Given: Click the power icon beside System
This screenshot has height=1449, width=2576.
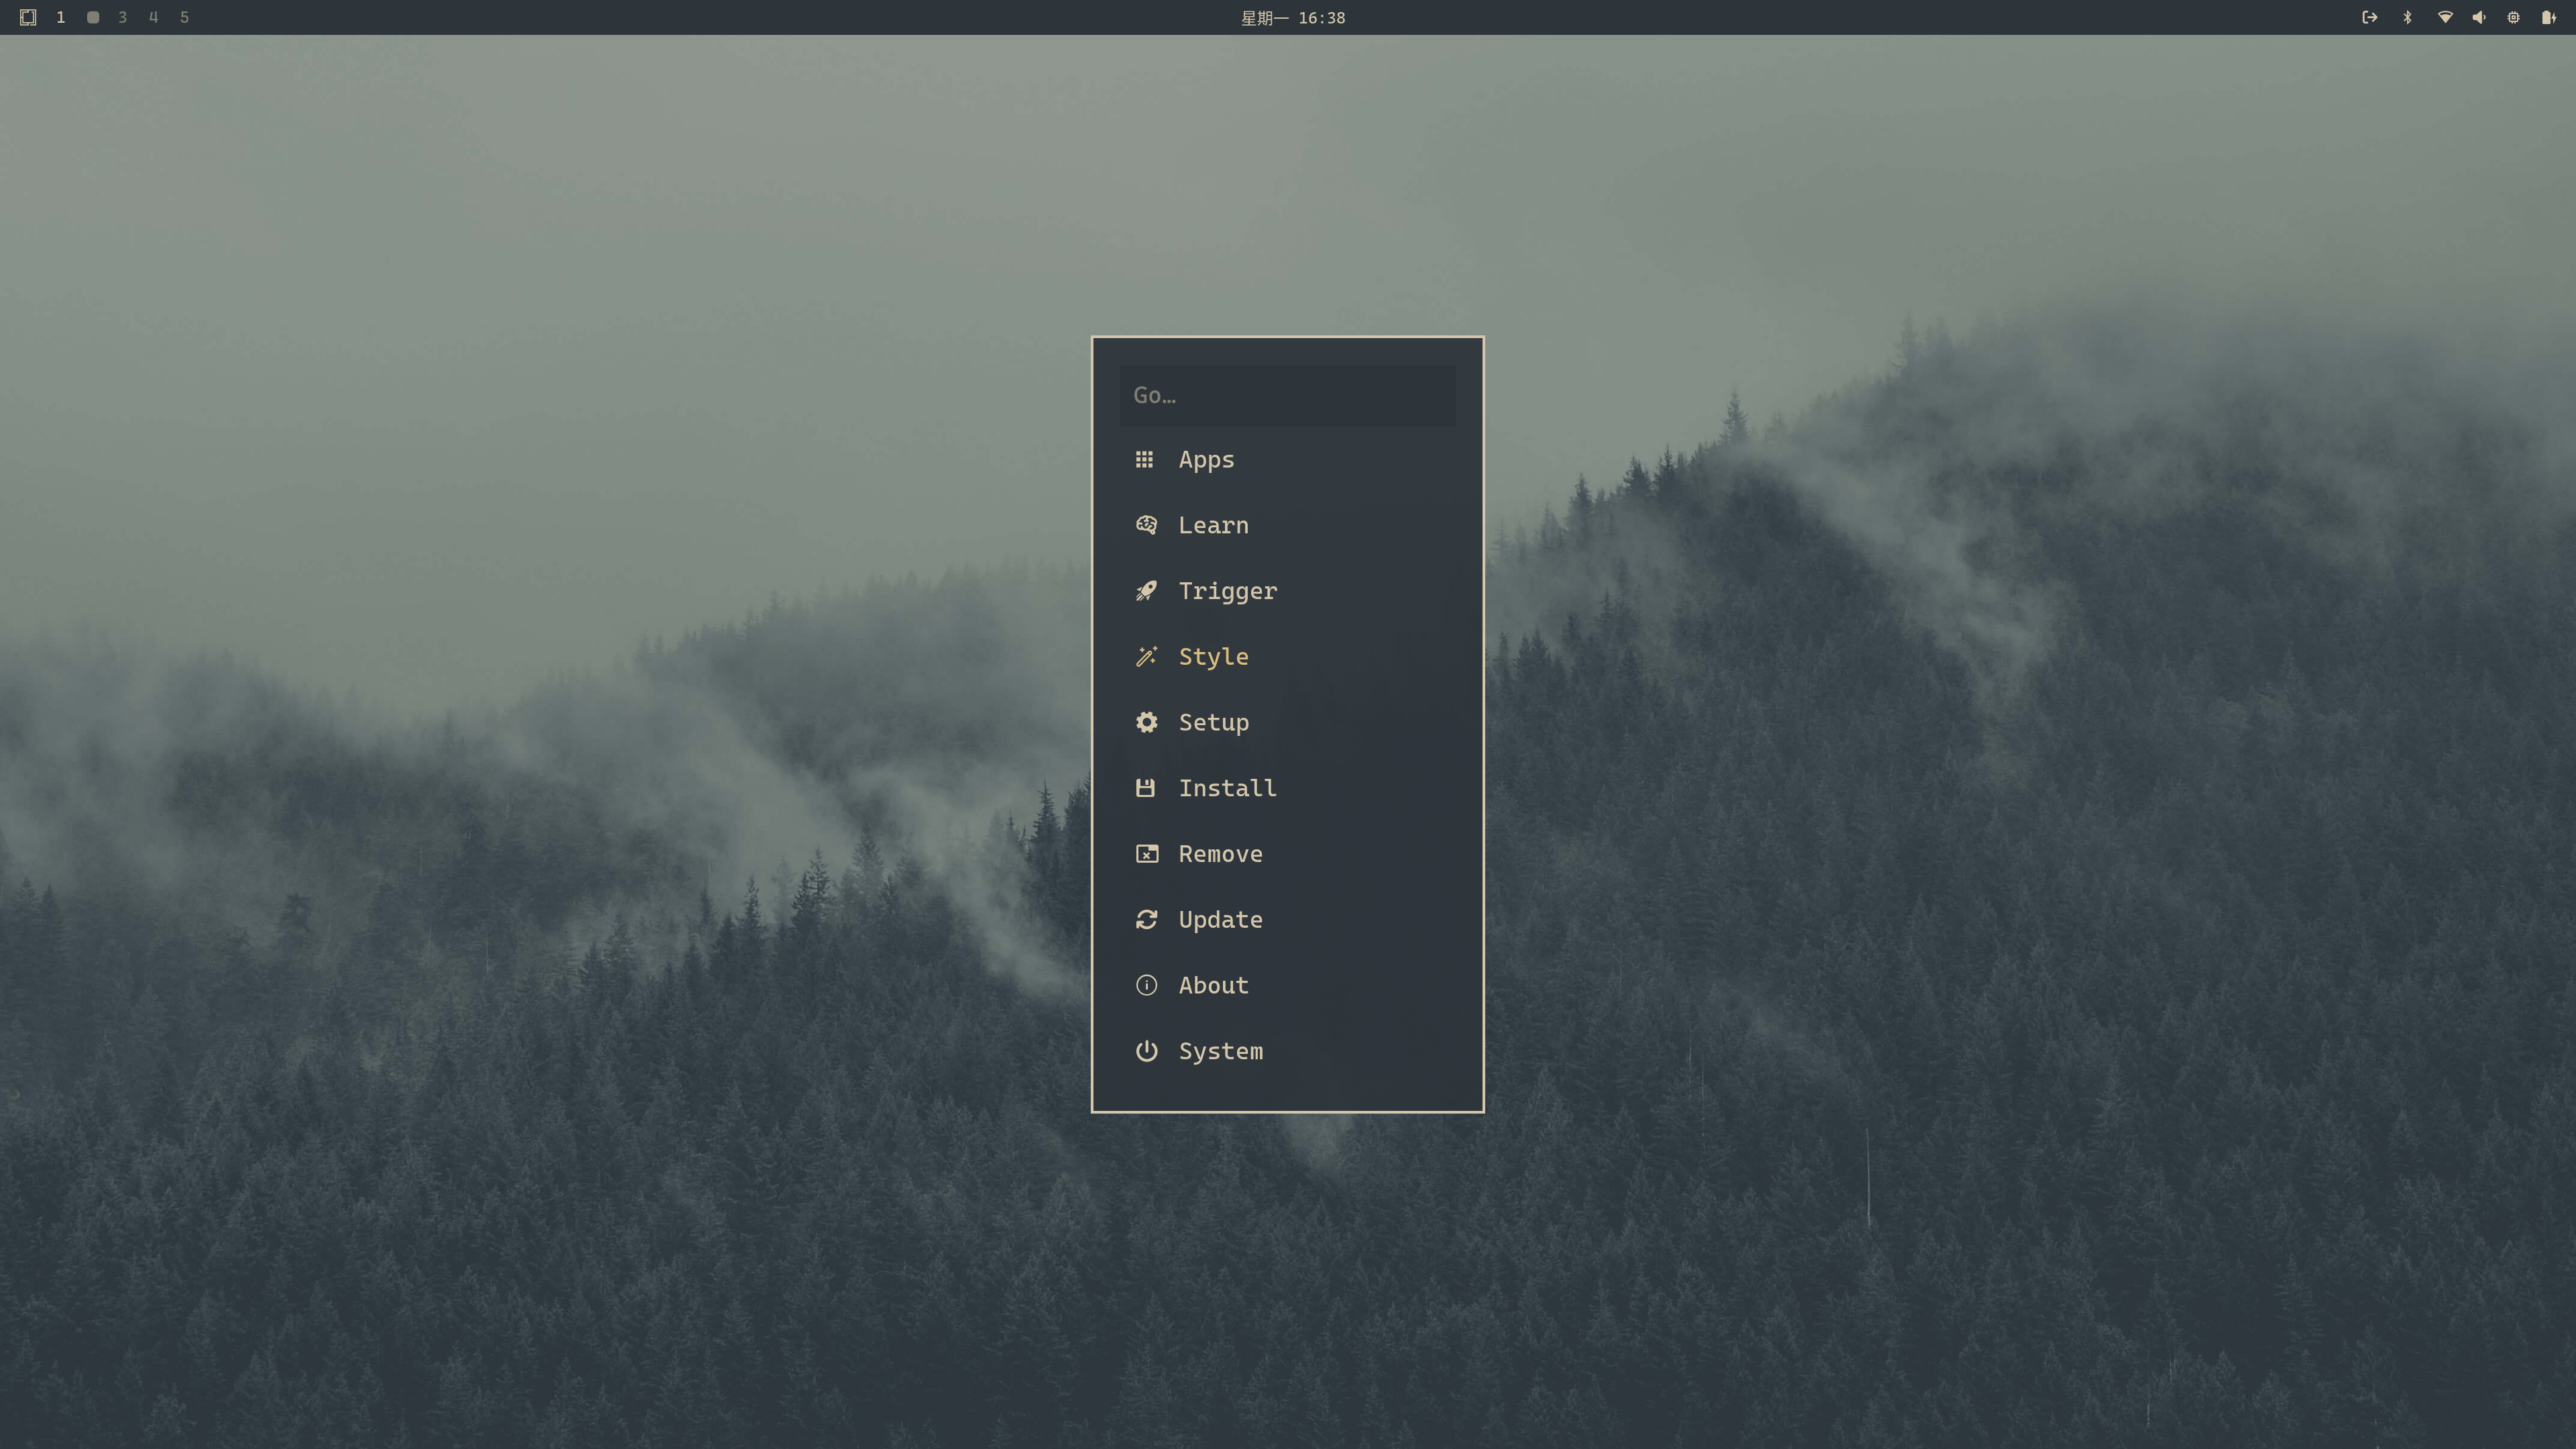Looking at the screenshot, I should click(1146, 1051).
